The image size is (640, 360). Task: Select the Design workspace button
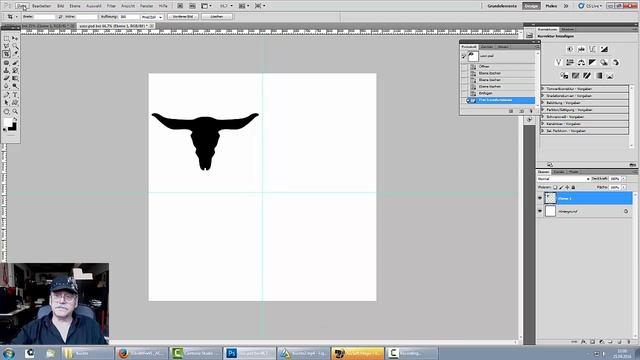pyautogui.click(x=531, y=6)
